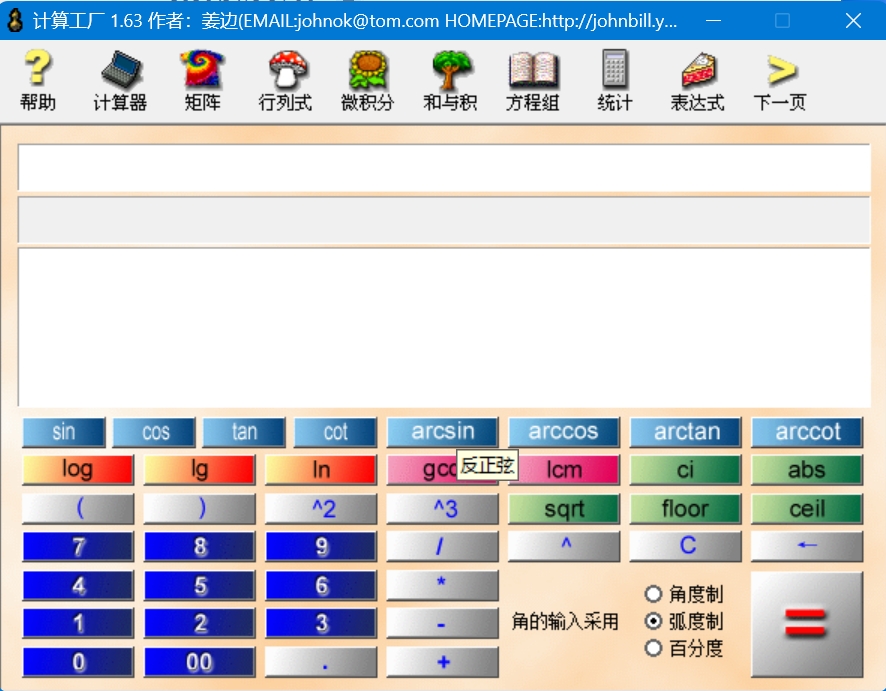Open the 方程组 equations tool
The image size is (886, 691).
coord(531,81)
